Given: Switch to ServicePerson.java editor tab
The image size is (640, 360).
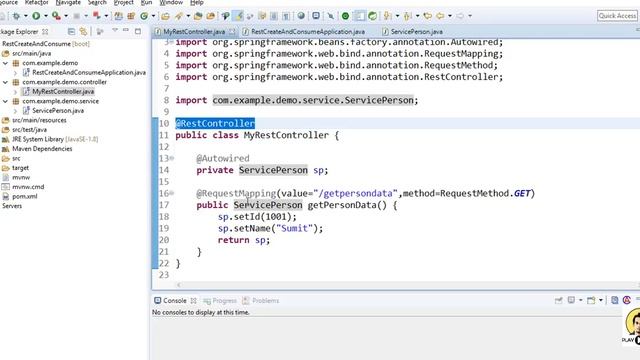Looking at the screenshot, I should (412, 31).
